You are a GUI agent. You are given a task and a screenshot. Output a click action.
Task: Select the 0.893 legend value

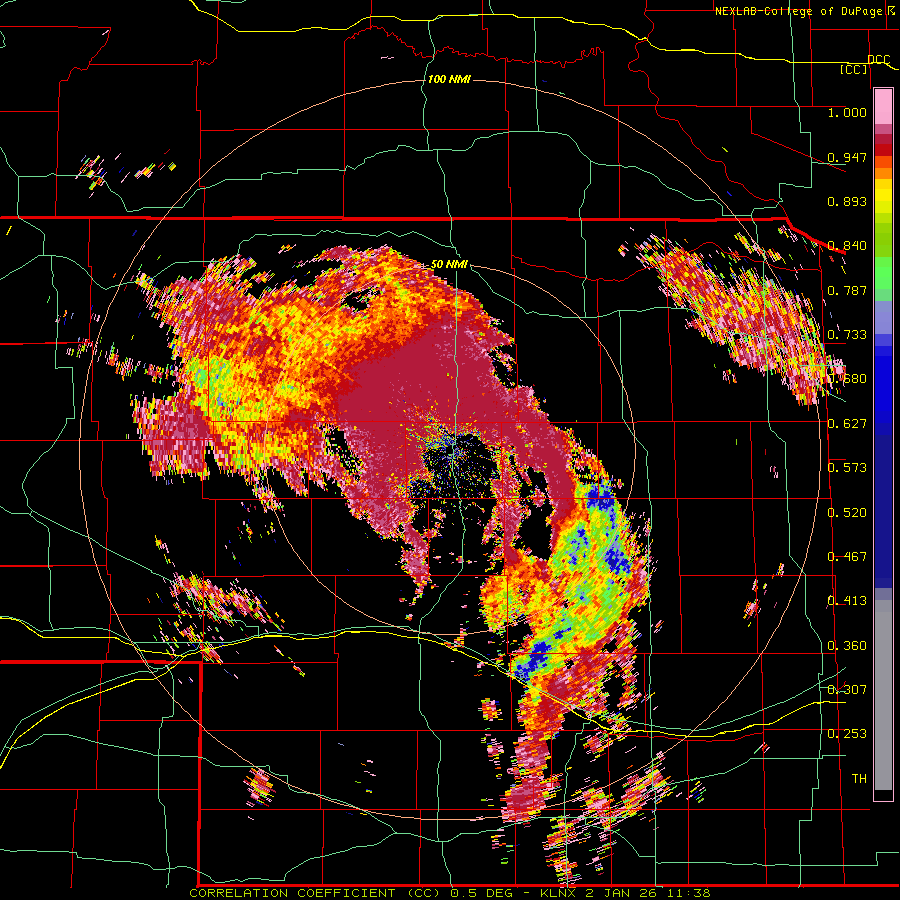[847, 201]
